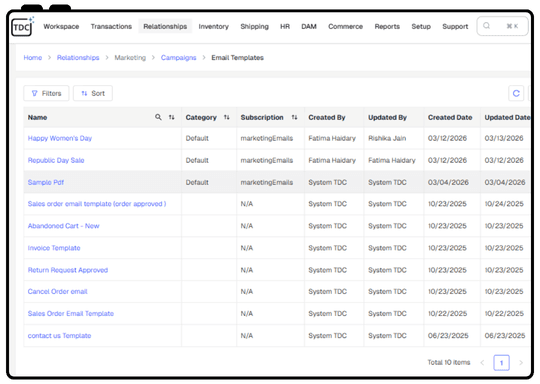Open the Sort button
The height and width of the screenshot is (384, 540).
click(93, 93)
